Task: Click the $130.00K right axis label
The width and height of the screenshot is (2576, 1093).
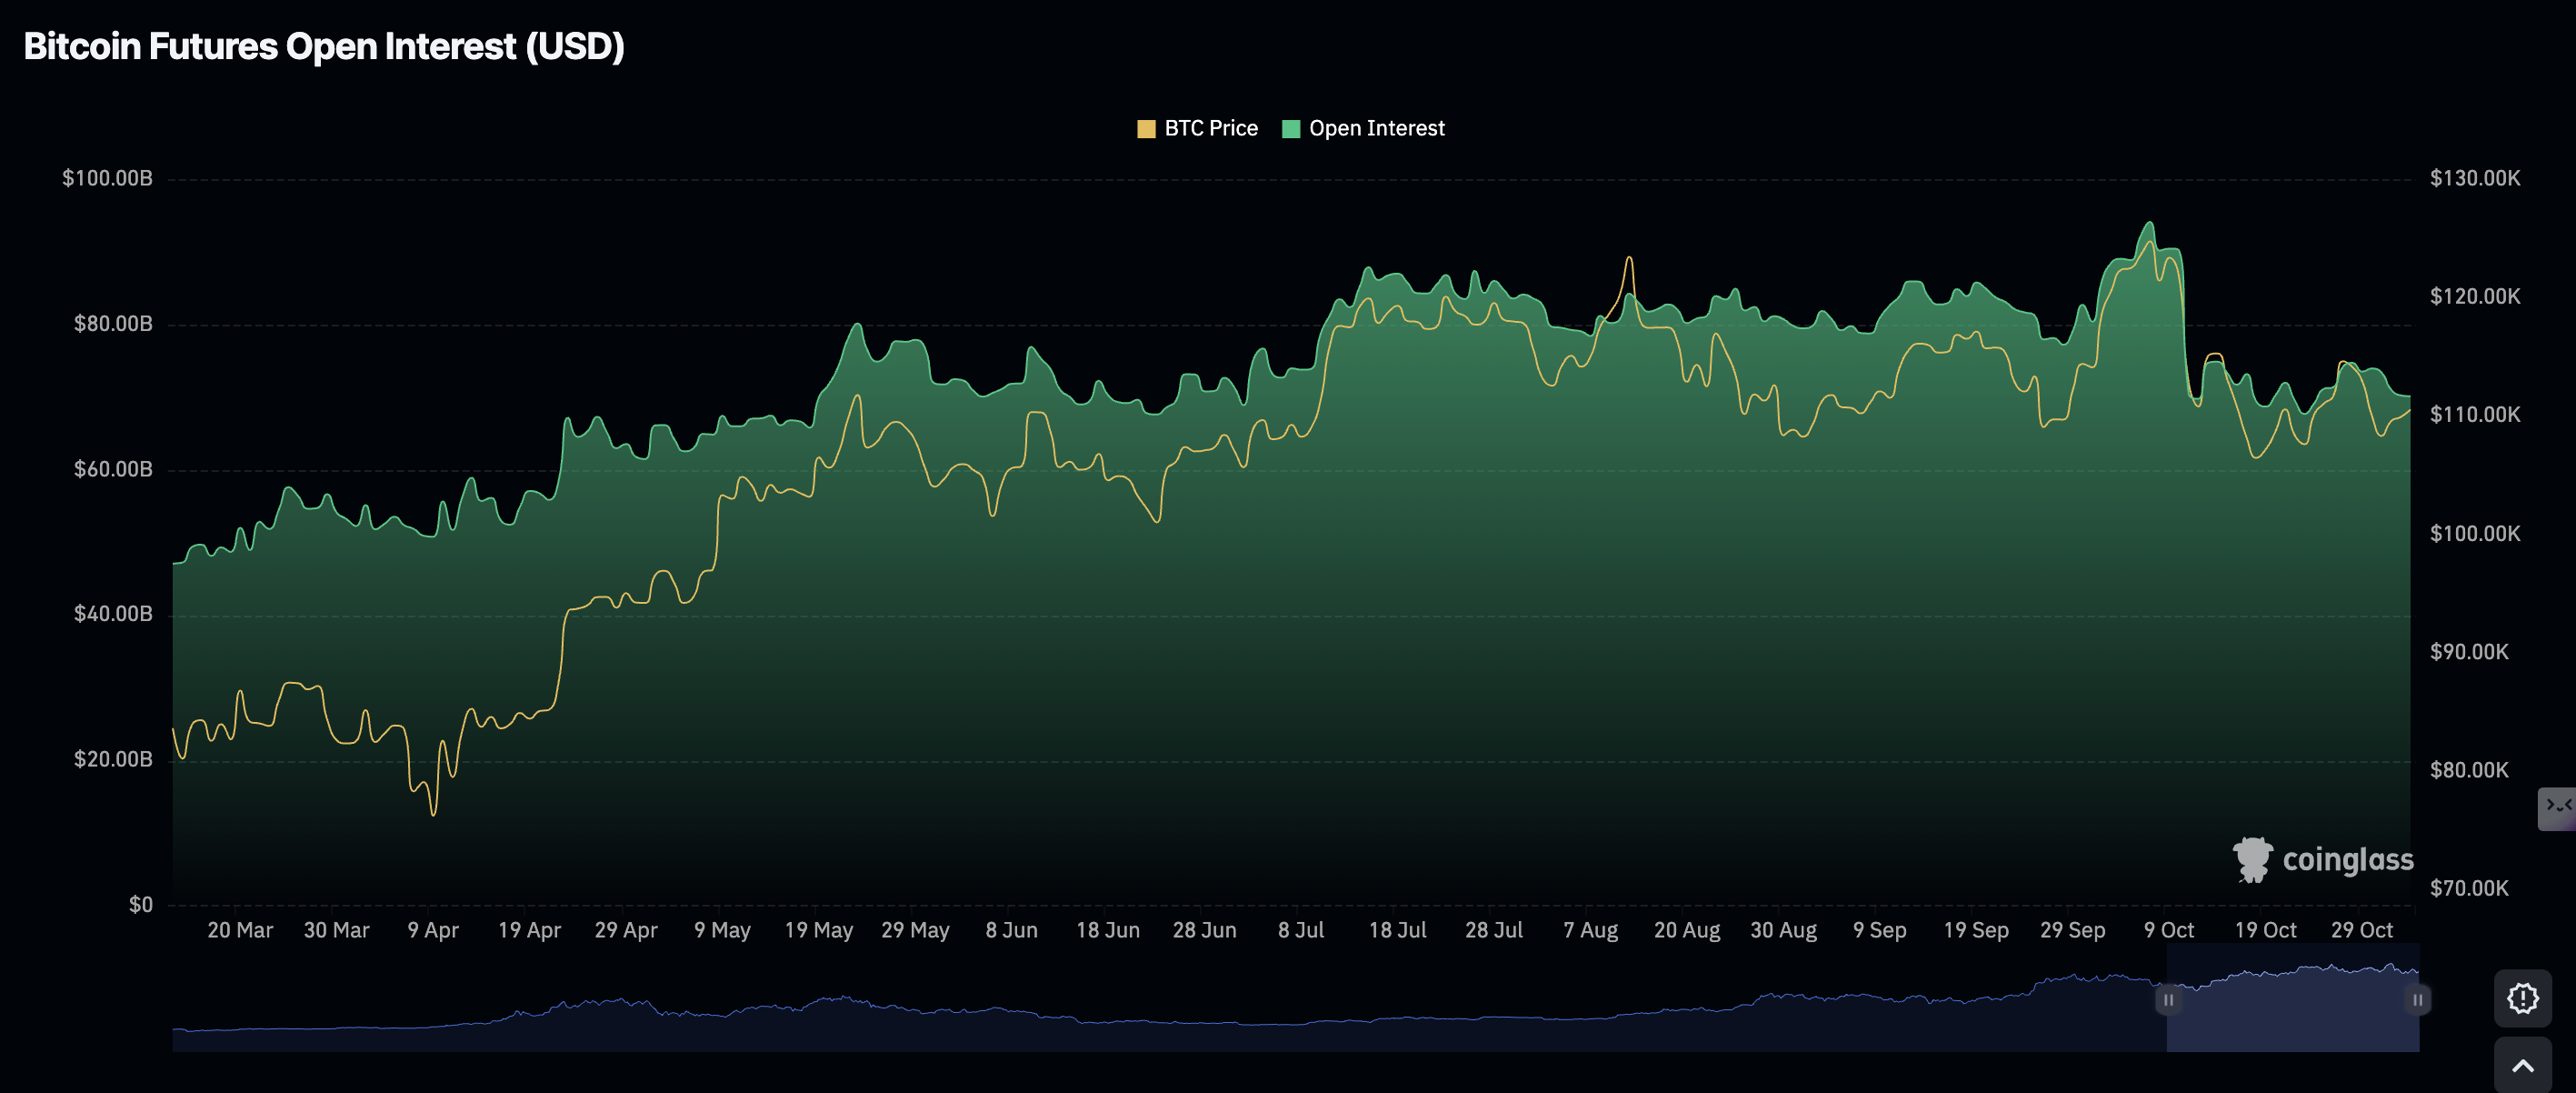Action: tap(2475, 178)
